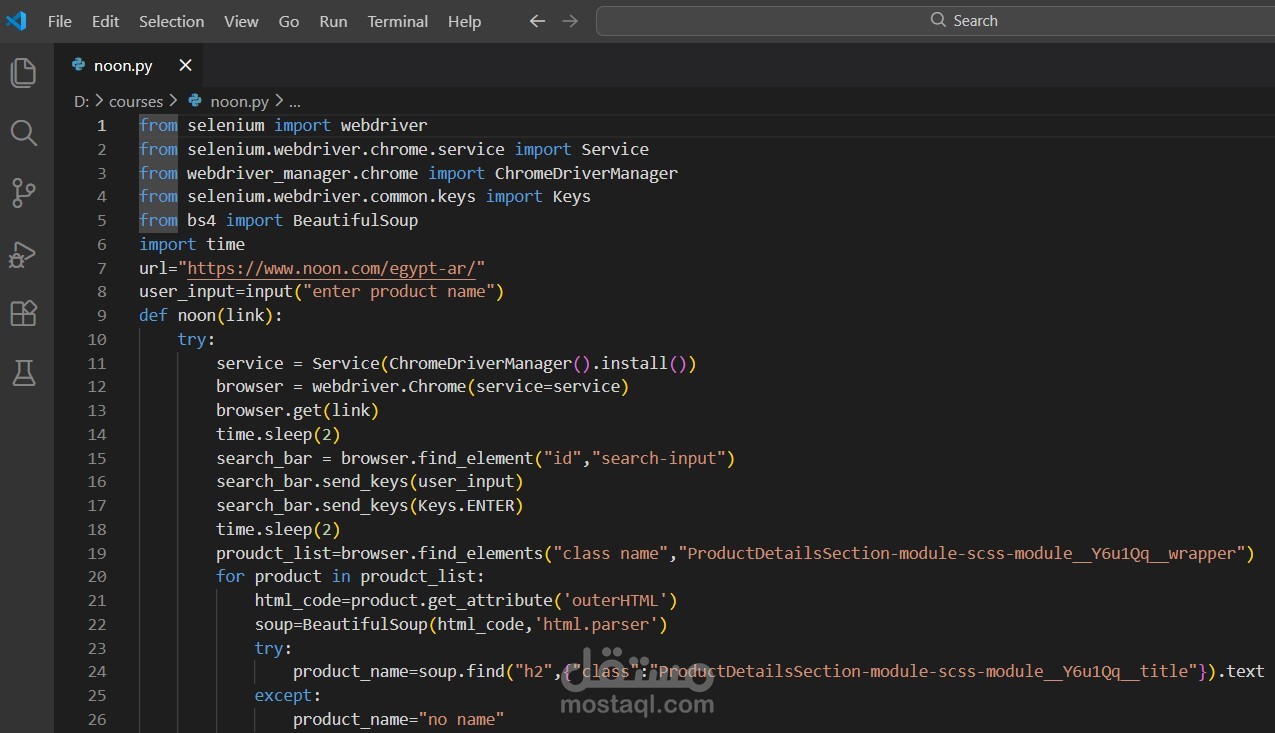Close the noon.py tab
The image size is (1275, 733).
coord(185,65)
